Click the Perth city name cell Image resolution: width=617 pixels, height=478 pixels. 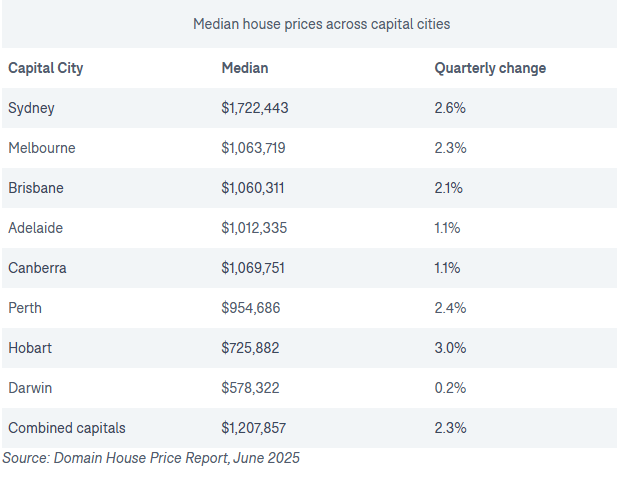(24, 308)
